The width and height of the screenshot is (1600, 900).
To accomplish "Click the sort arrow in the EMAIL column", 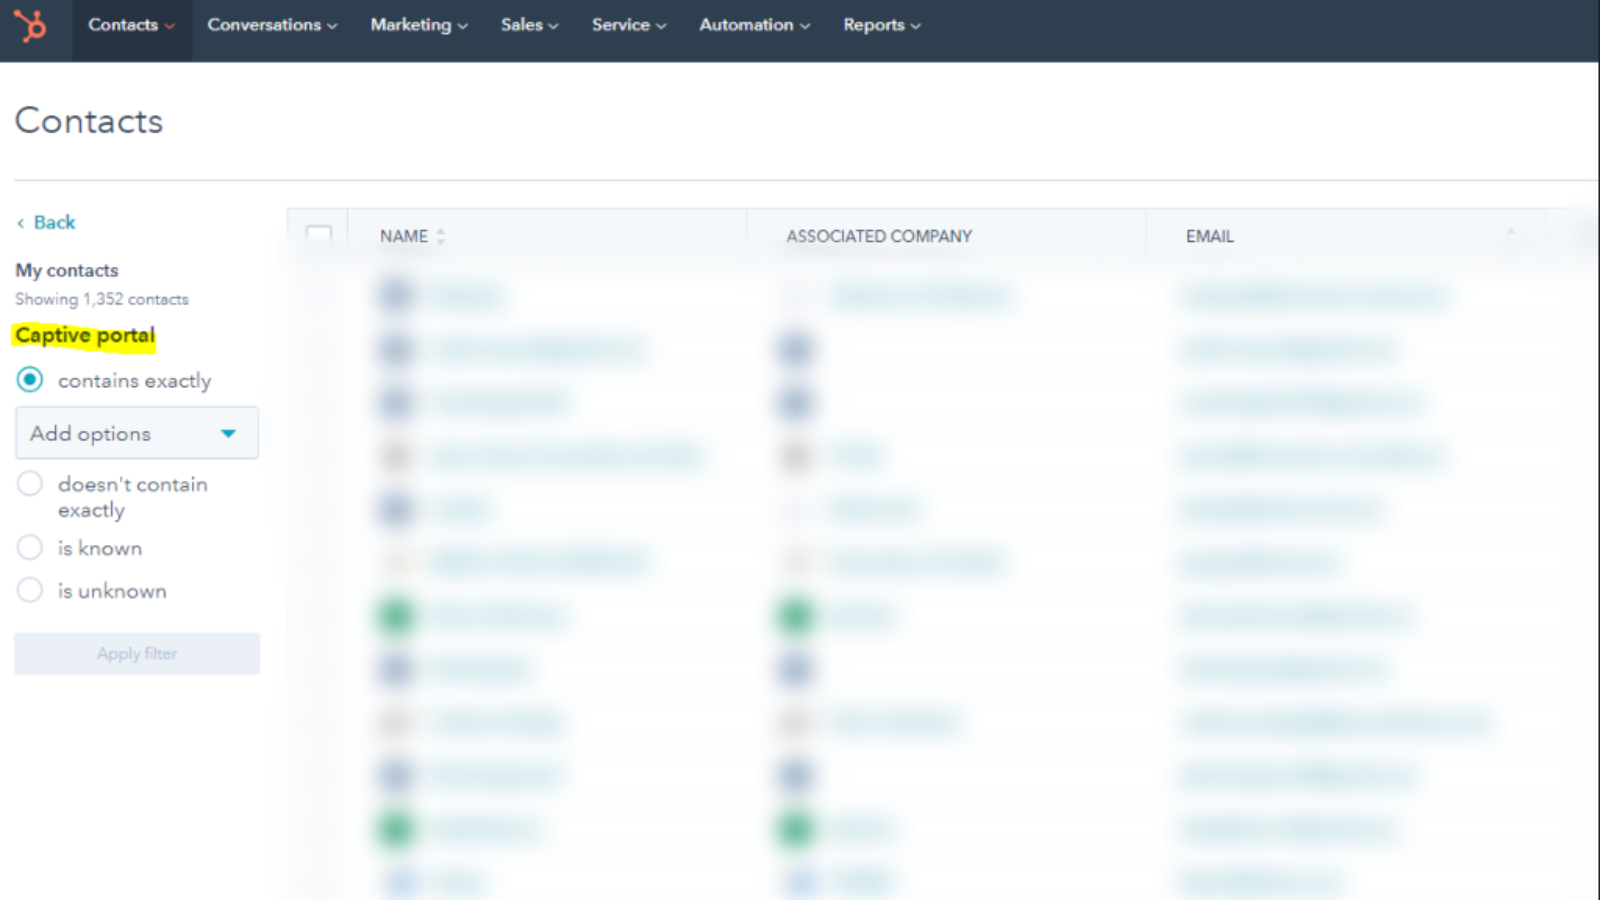I will tap(1510, 235).
